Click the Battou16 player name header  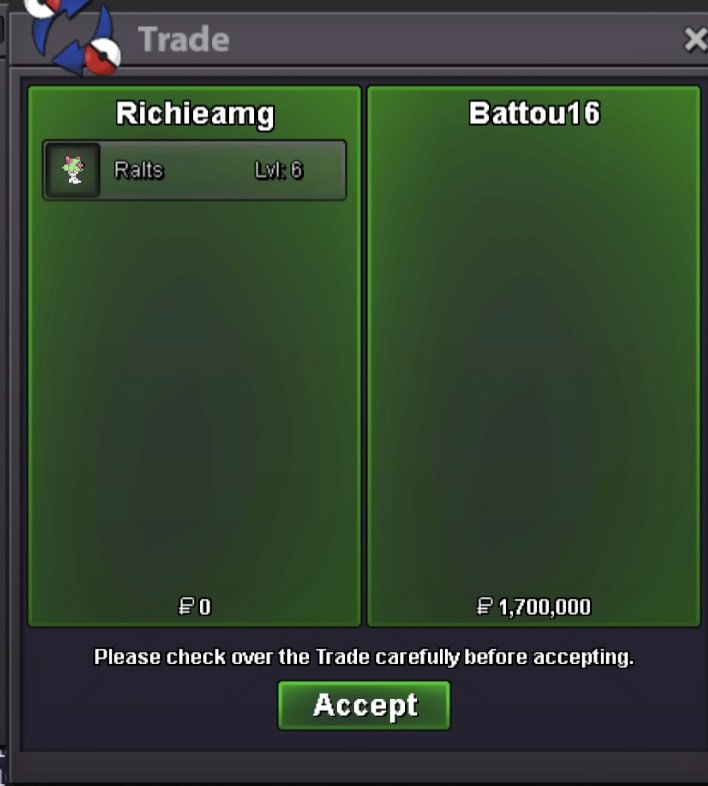click(534, 113)
